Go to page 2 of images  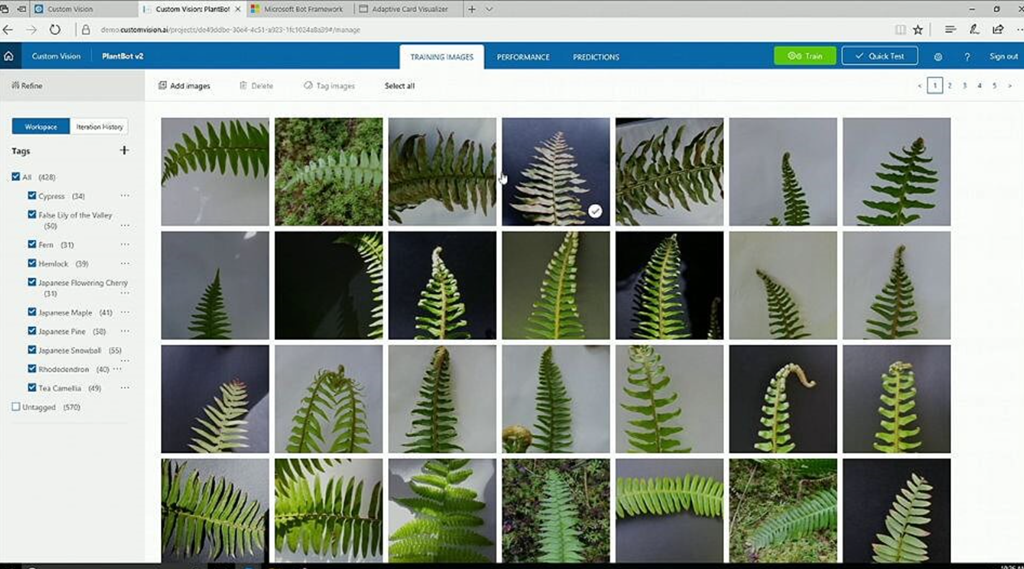pos(950,86)
